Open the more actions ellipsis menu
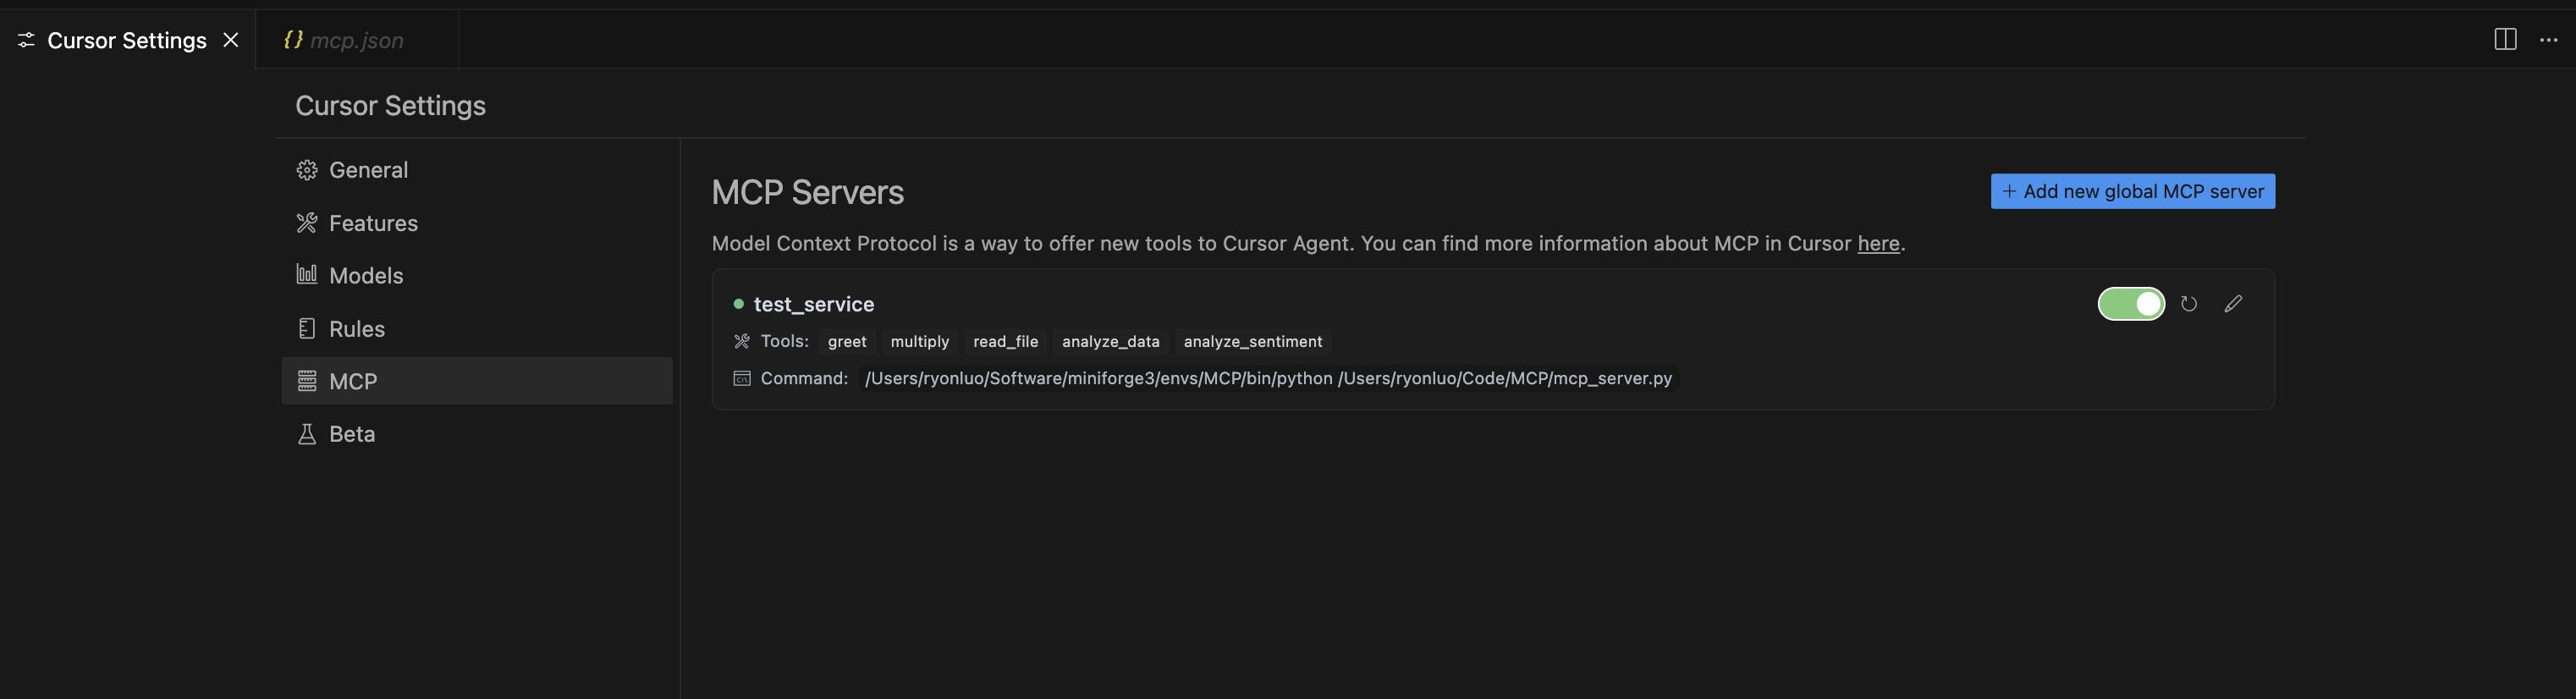Screen dimensions: 2576x699 coord(2548,40)
